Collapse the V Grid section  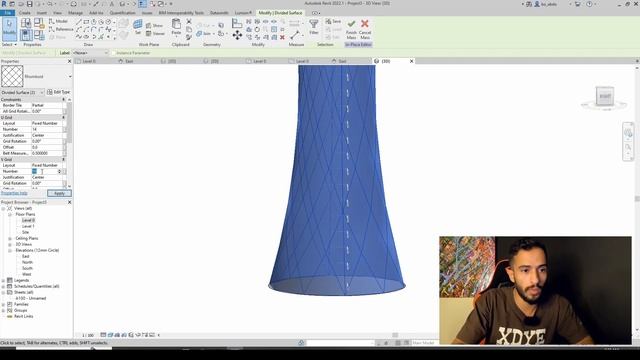(x=63, y=160)
